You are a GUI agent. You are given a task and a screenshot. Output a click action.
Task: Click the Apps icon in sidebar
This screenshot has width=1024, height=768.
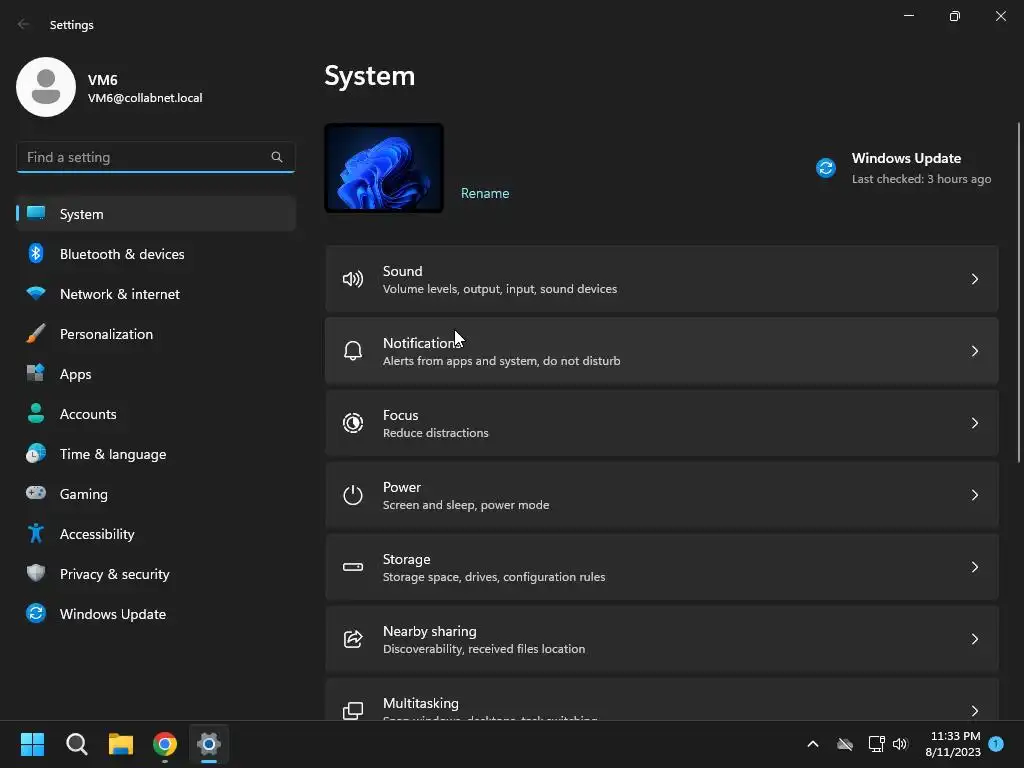point(36,374)
